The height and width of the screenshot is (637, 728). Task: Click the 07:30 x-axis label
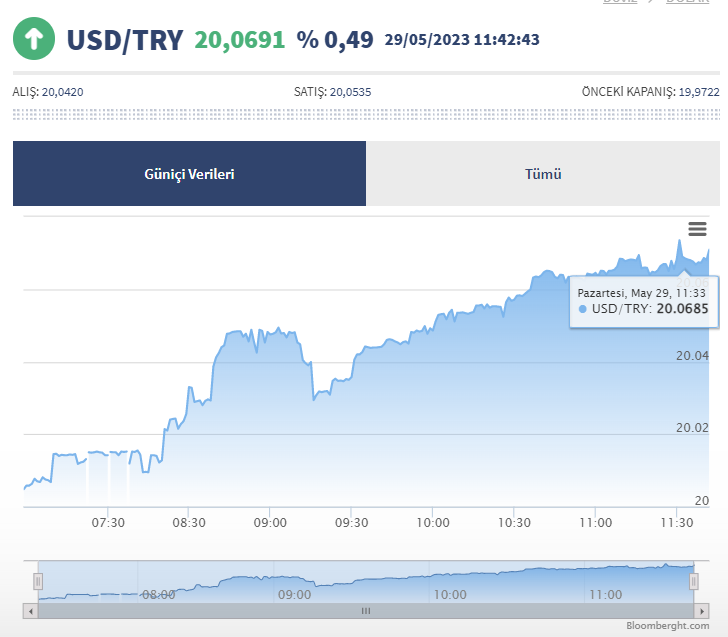108,523
